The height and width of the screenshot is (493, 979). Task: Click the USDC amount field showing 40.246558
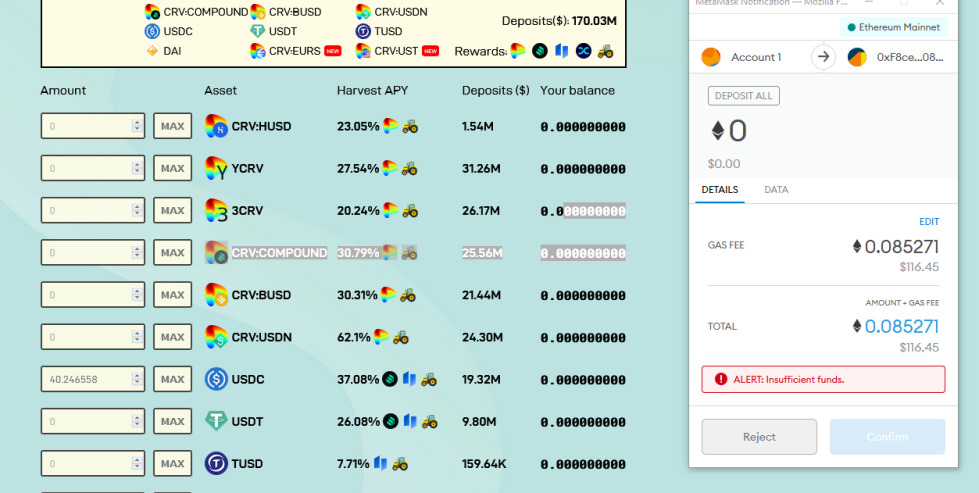click(92, 379)
